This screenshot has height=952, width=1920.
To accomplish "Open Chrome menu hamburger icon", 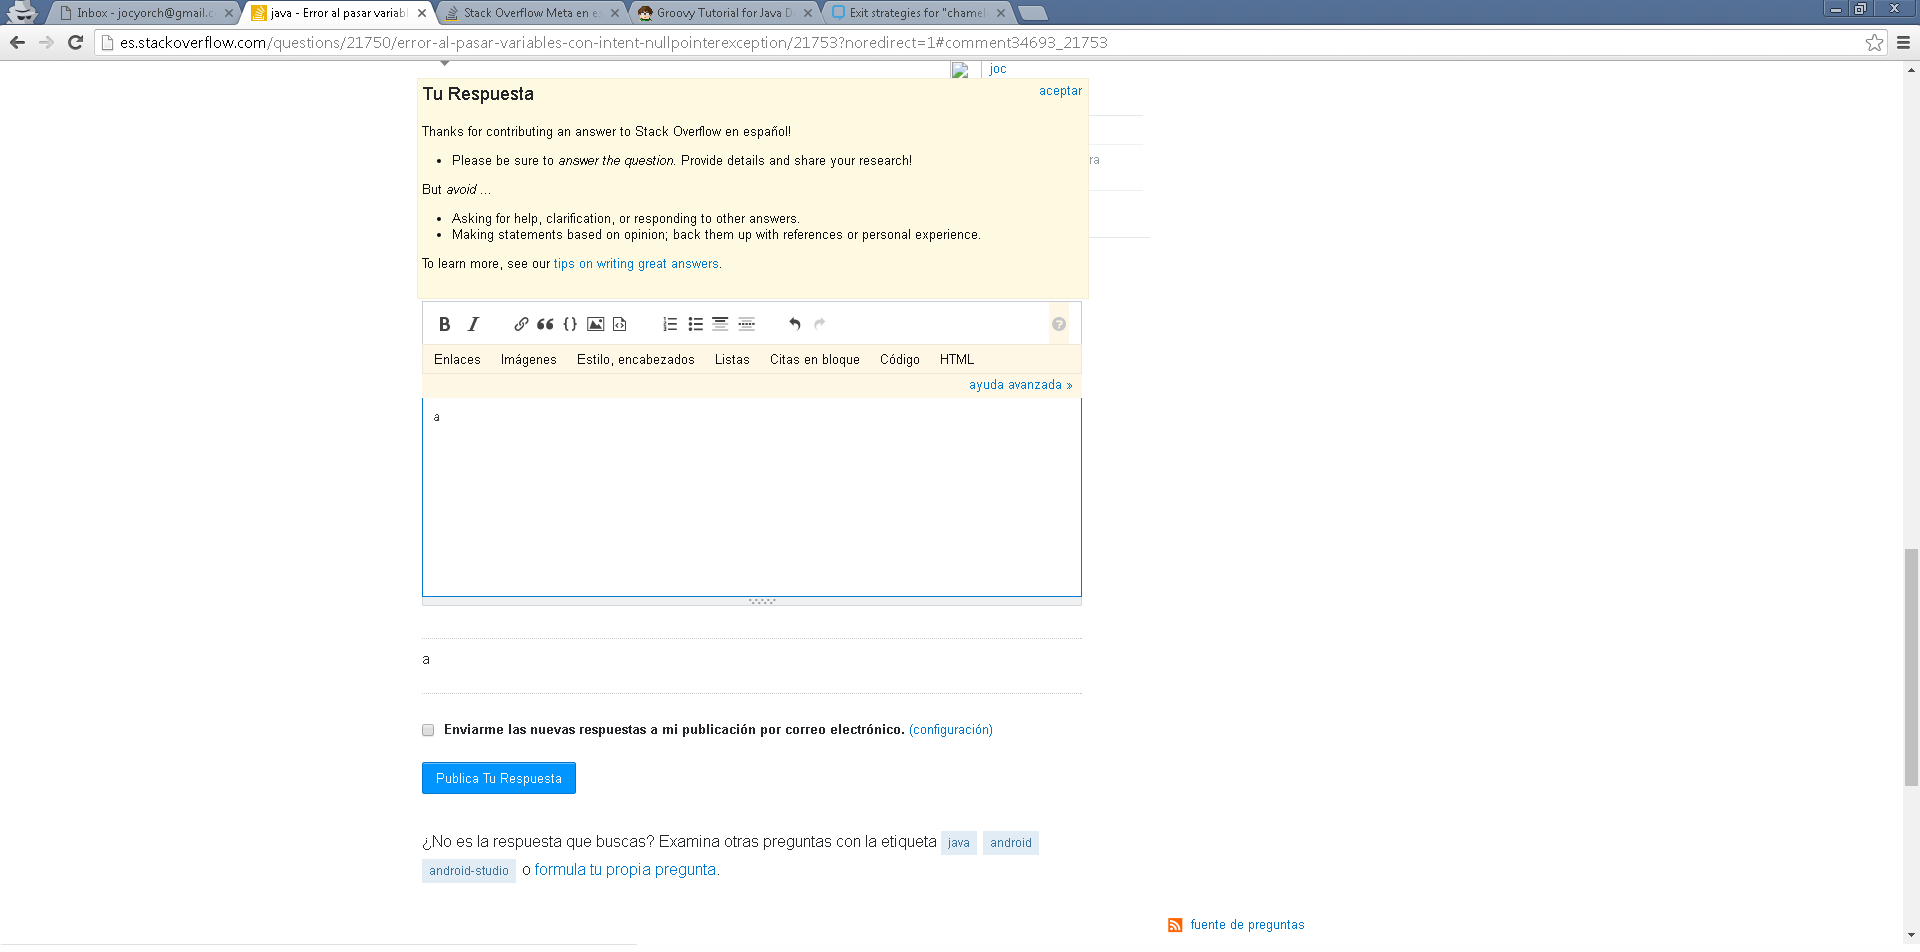I will coord(1903,42).
